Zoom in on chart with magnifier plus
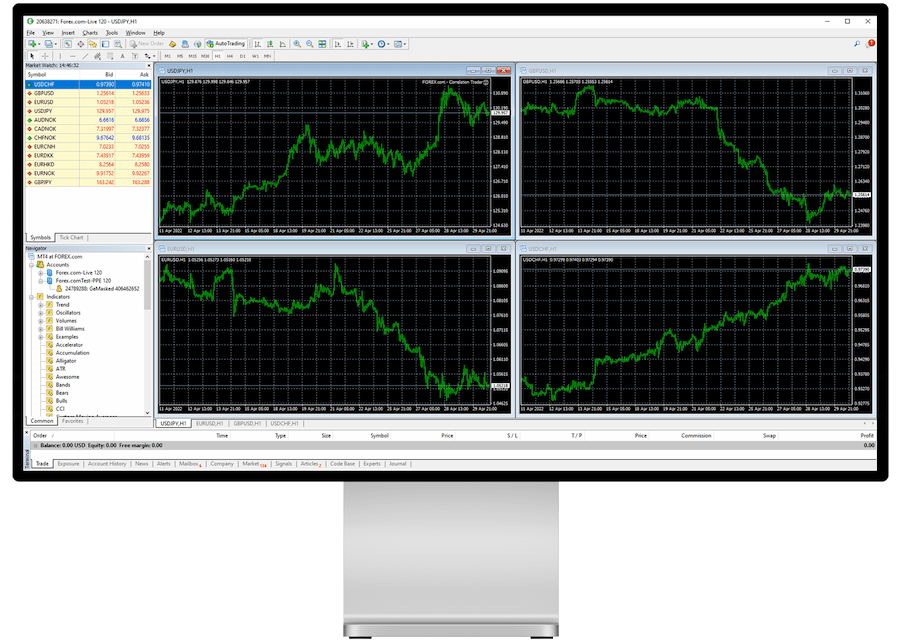The width and height of the screenshot is (900, 644). point(297,44)
